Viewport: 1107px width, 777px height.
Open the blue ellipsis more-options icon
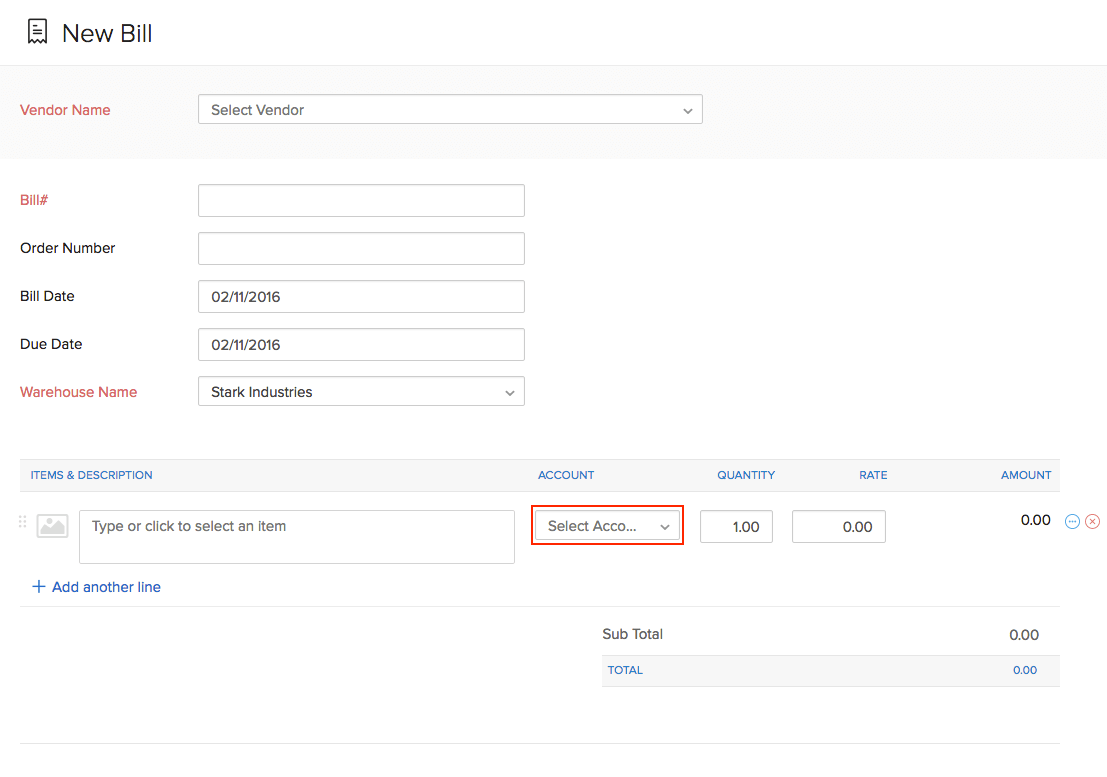[1071, 521]
